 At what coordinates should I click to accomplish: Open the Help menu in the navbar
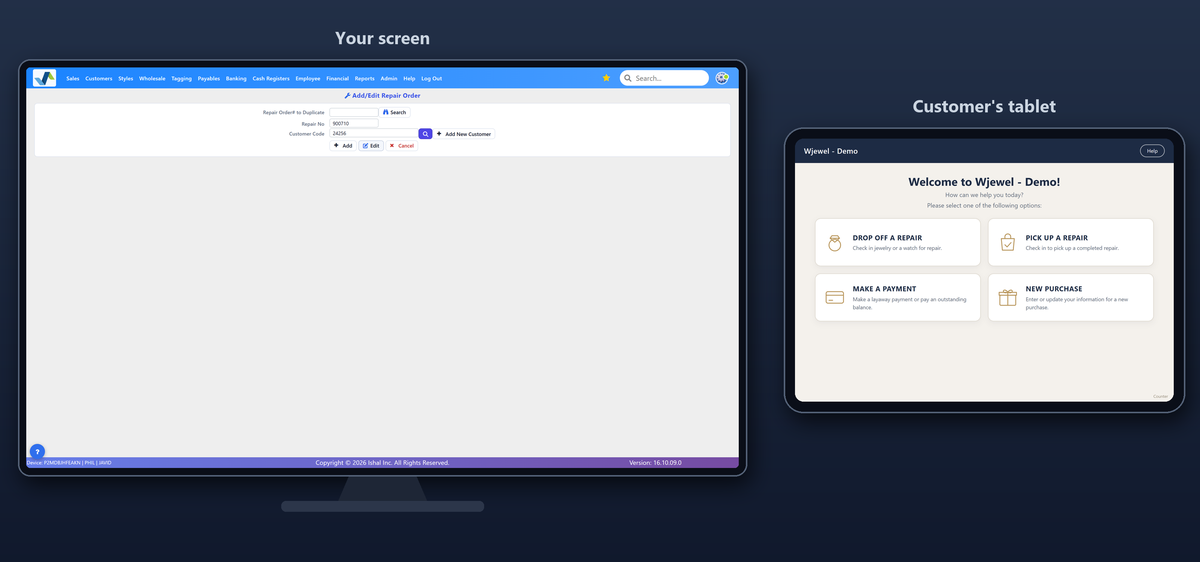click(409, 78)
